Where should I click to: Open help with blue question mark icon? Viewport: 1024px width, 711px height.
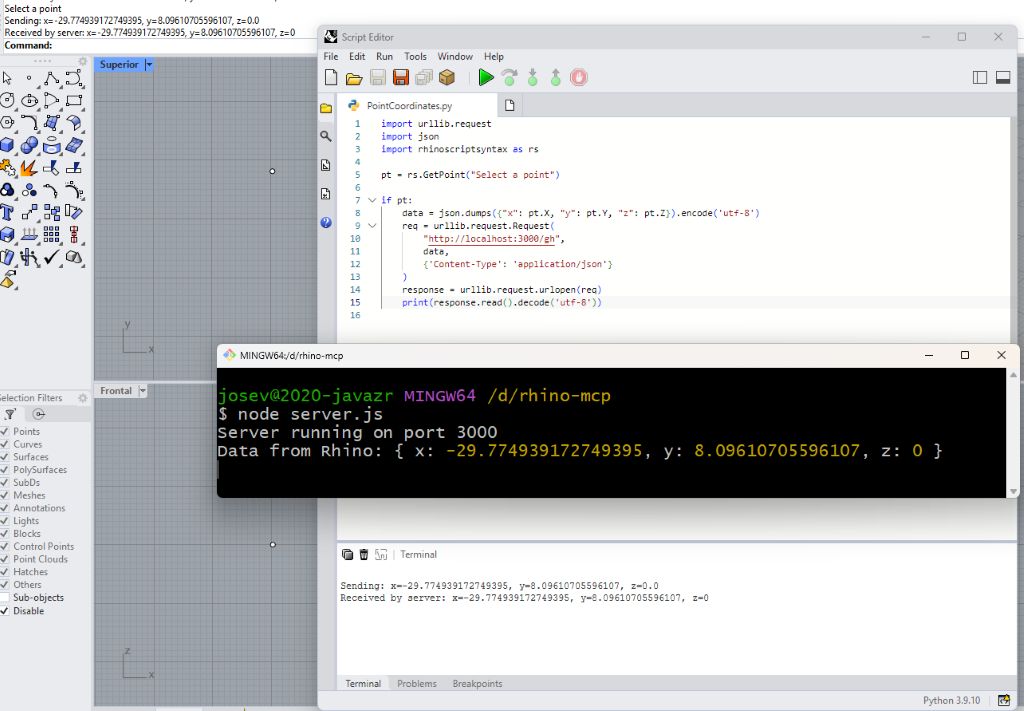(326, 223)
